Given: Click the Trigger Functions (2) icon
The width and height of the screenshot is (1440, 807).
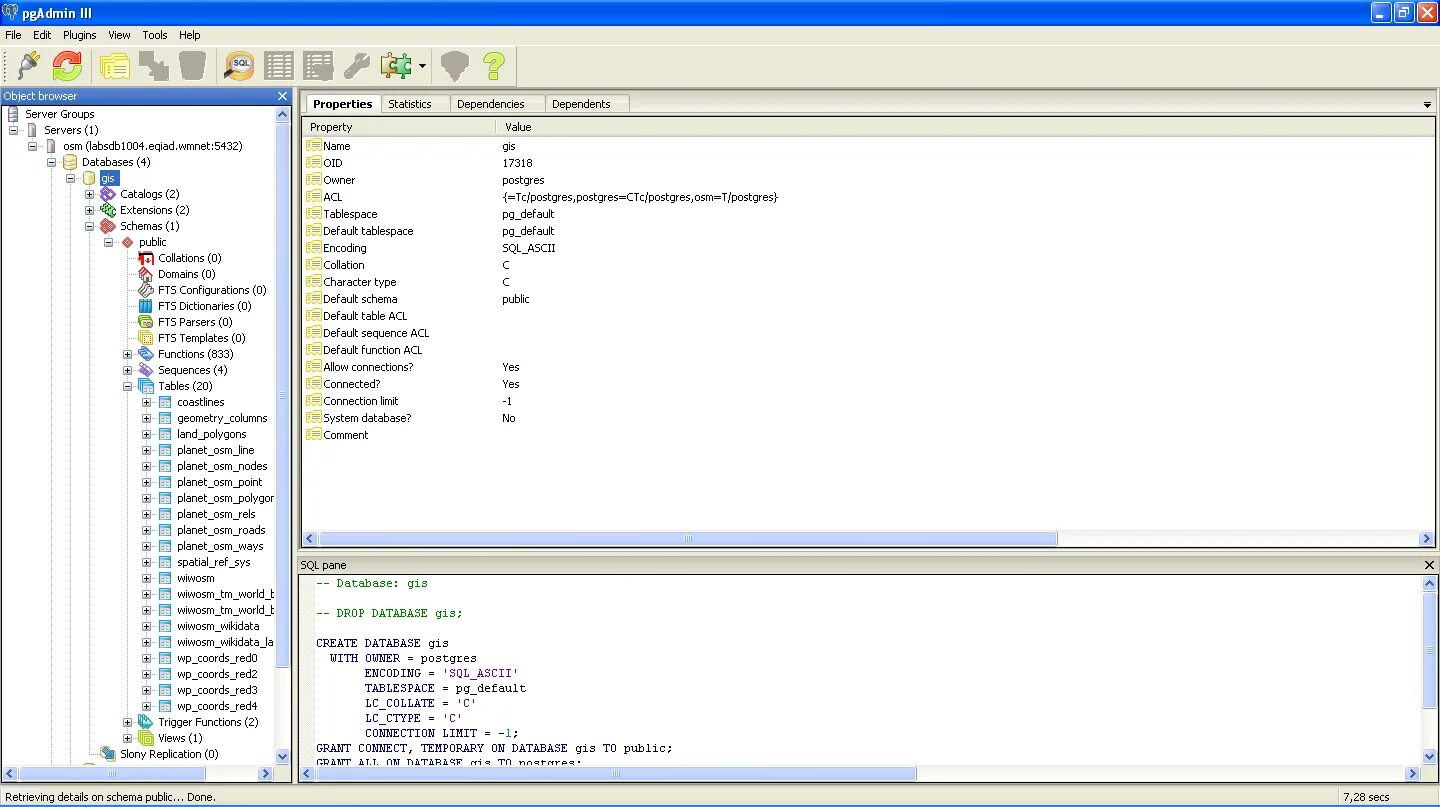Looking at the screenshot, I should click(146, 722).
